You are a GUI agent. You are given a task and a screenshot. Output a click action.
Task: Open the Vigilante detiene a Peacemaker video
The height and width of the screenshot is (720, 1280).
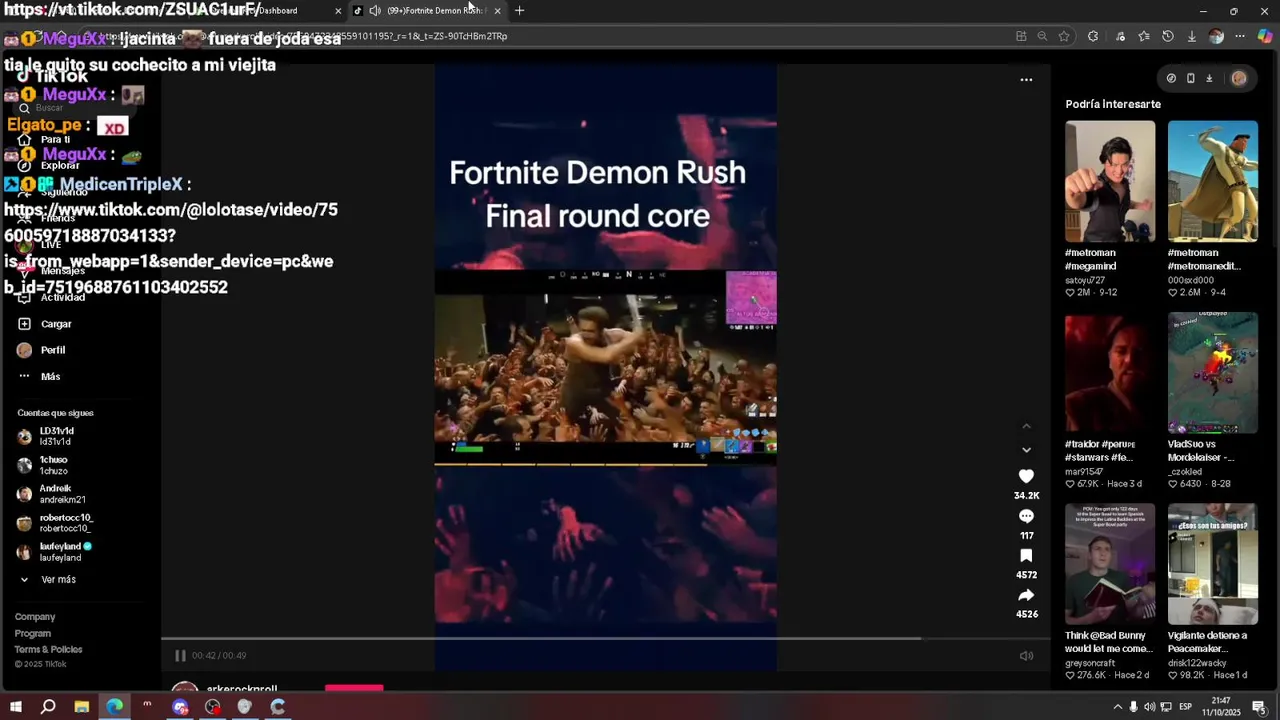[x=1213, y=564]
